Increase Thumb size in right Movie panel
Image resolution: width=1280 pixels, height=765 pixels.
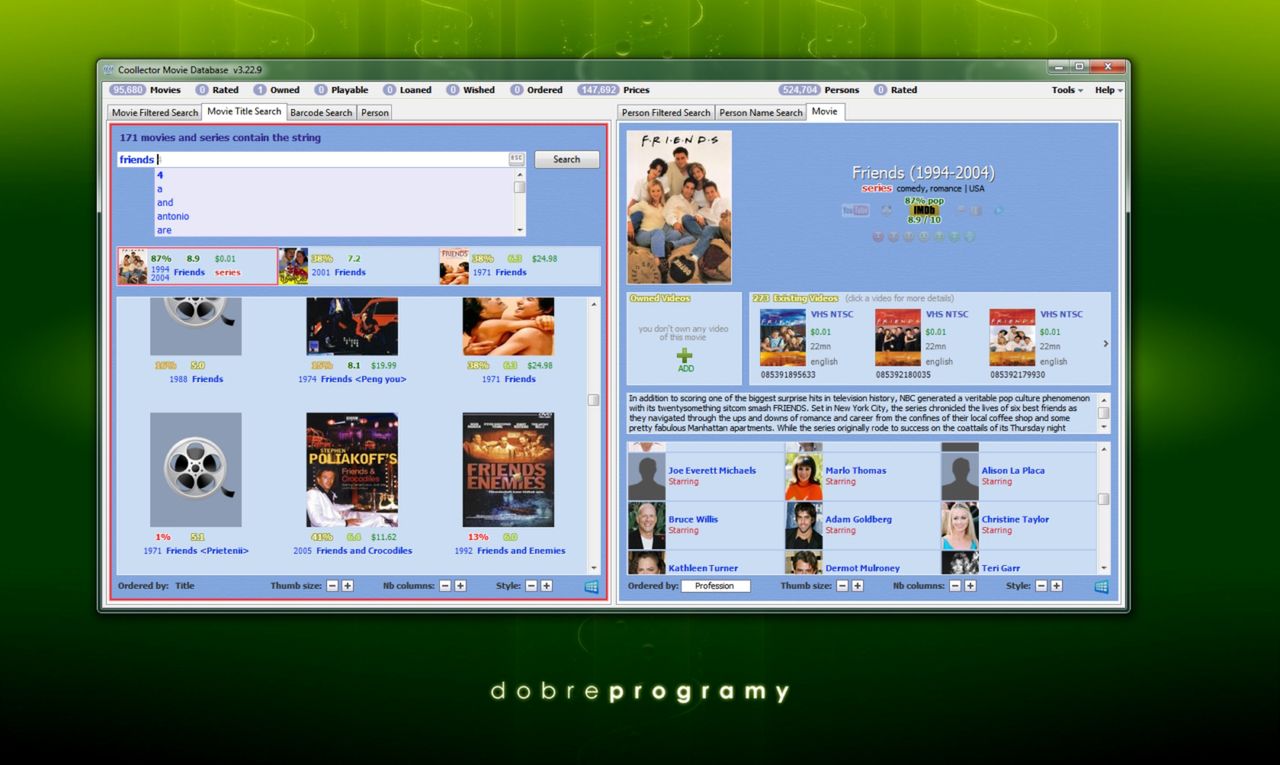pos(858,586)
